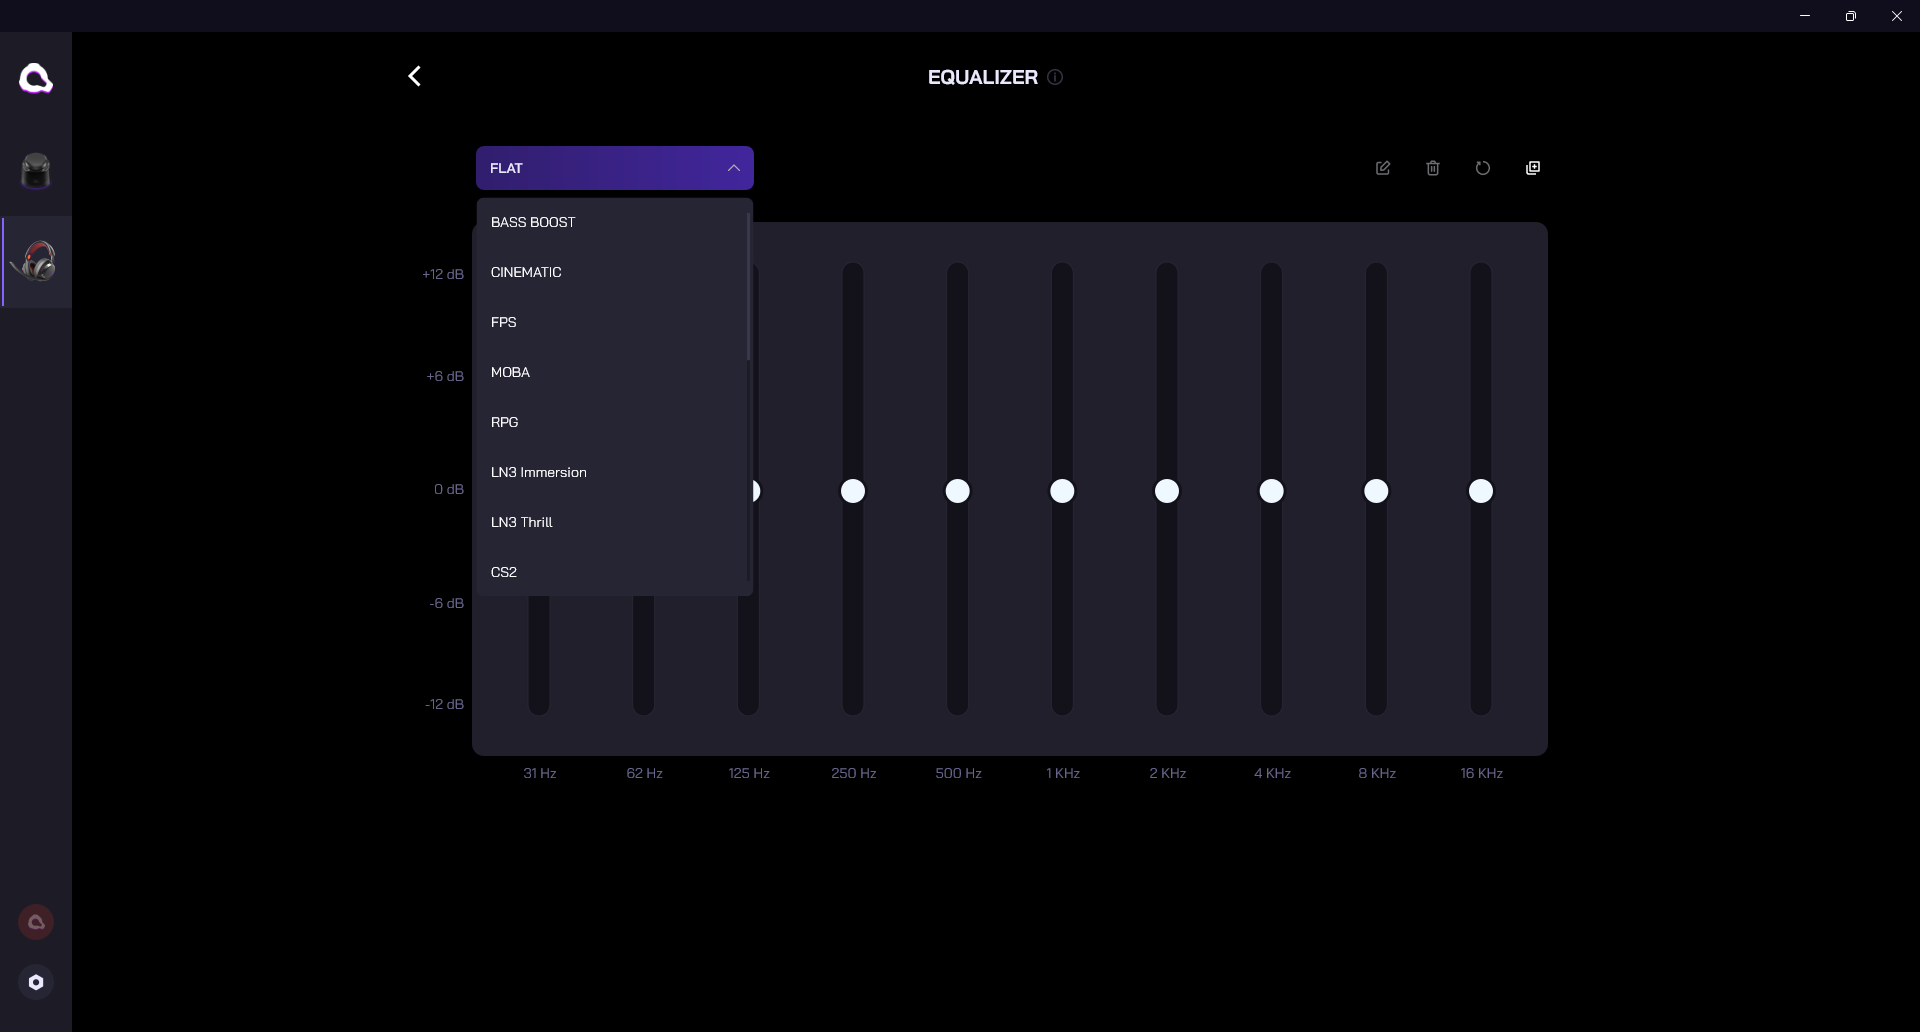The height and width of the screenshot is (1032, 1920).
Task: Delete preset using trash icon
Action: [x=1433, y=168]
